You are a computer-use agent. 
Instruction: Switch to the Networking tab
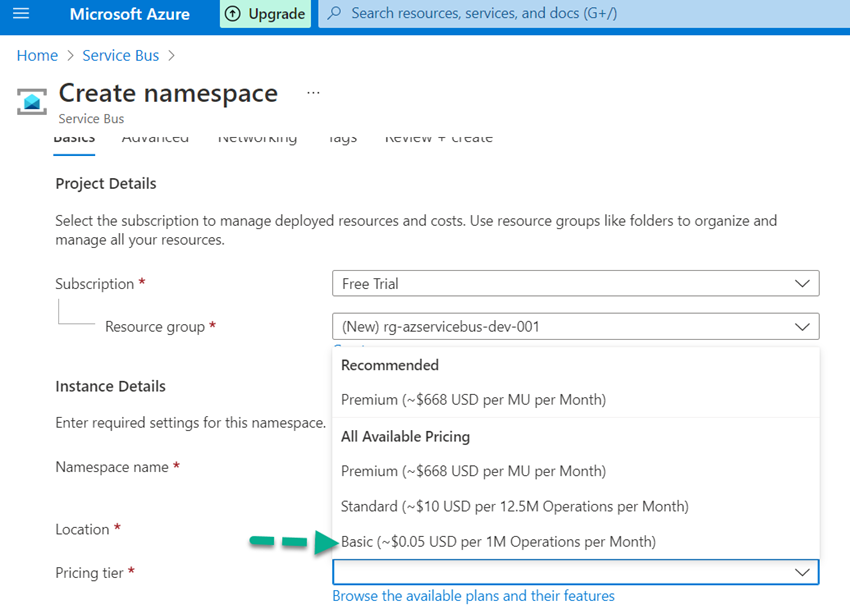(257, 137)
